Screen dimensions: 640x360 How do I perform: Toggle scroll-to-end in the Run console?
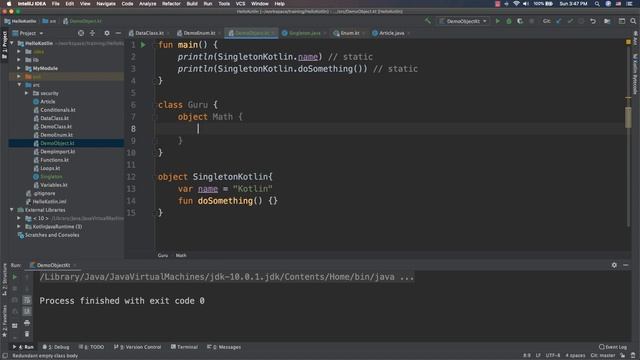[x=27, y=311]
